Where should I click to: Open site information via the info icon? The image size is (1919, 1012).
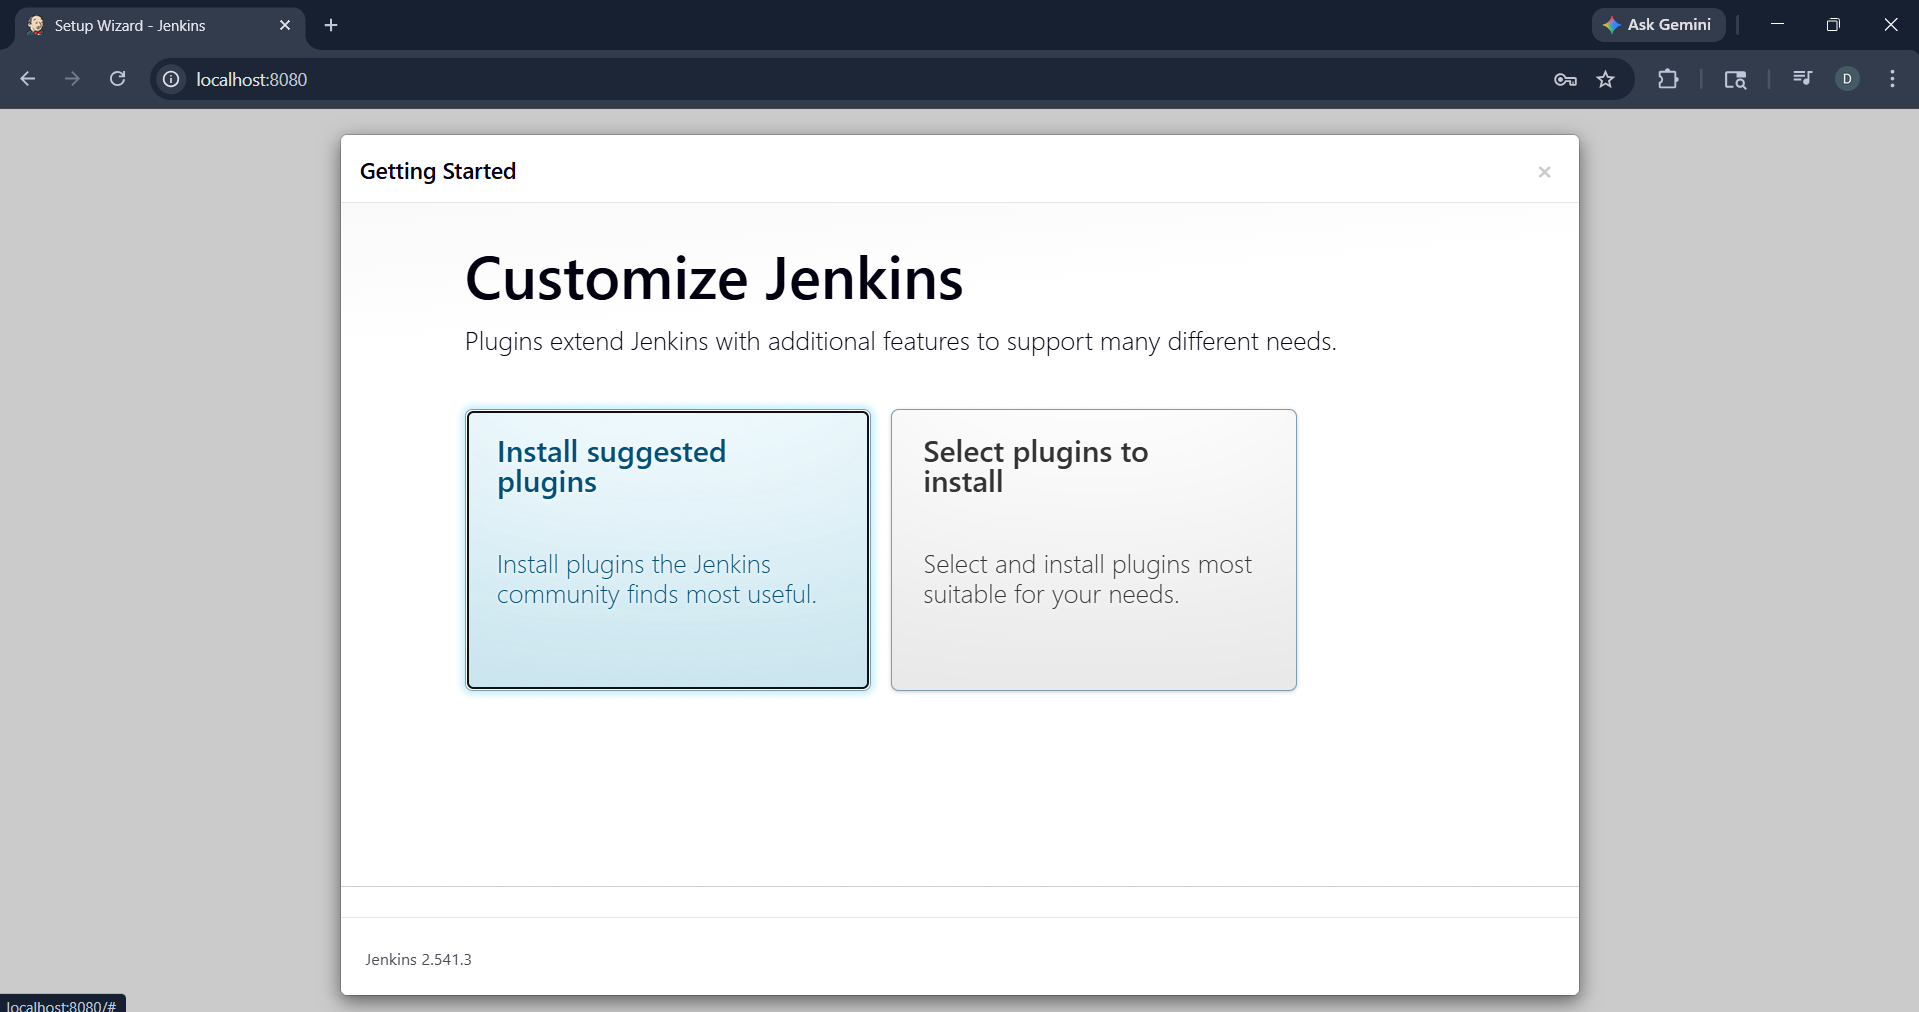(170, 79)
